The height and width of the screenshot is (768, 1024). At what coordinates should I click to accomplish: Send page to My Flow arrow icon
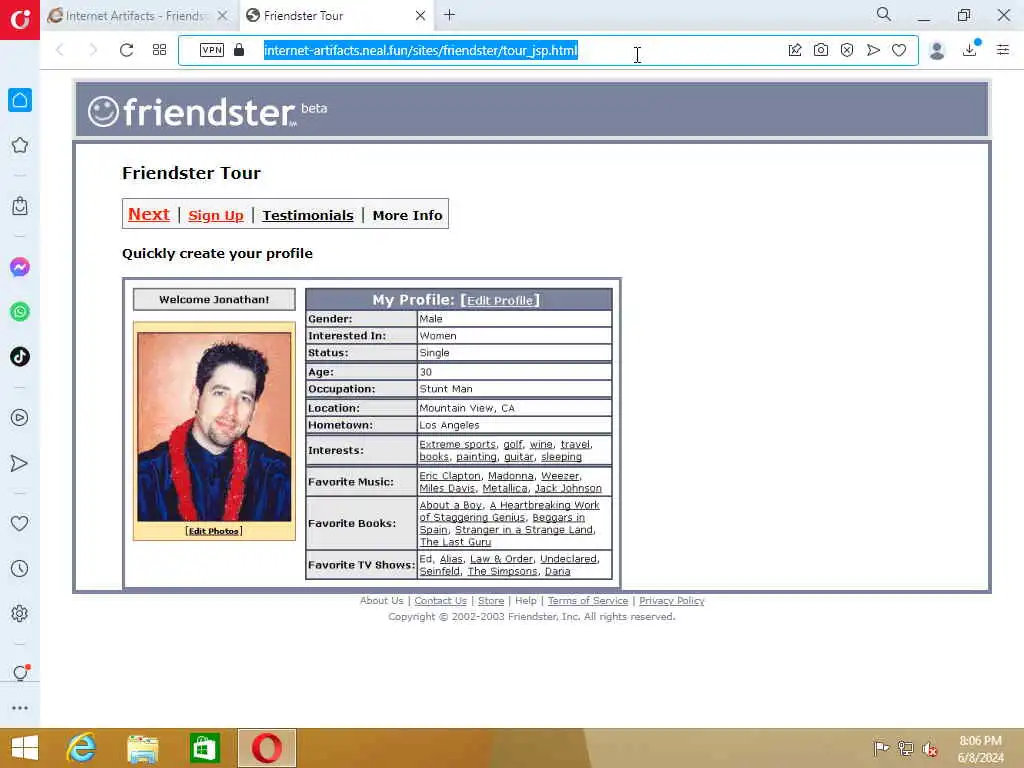[873, 50]
